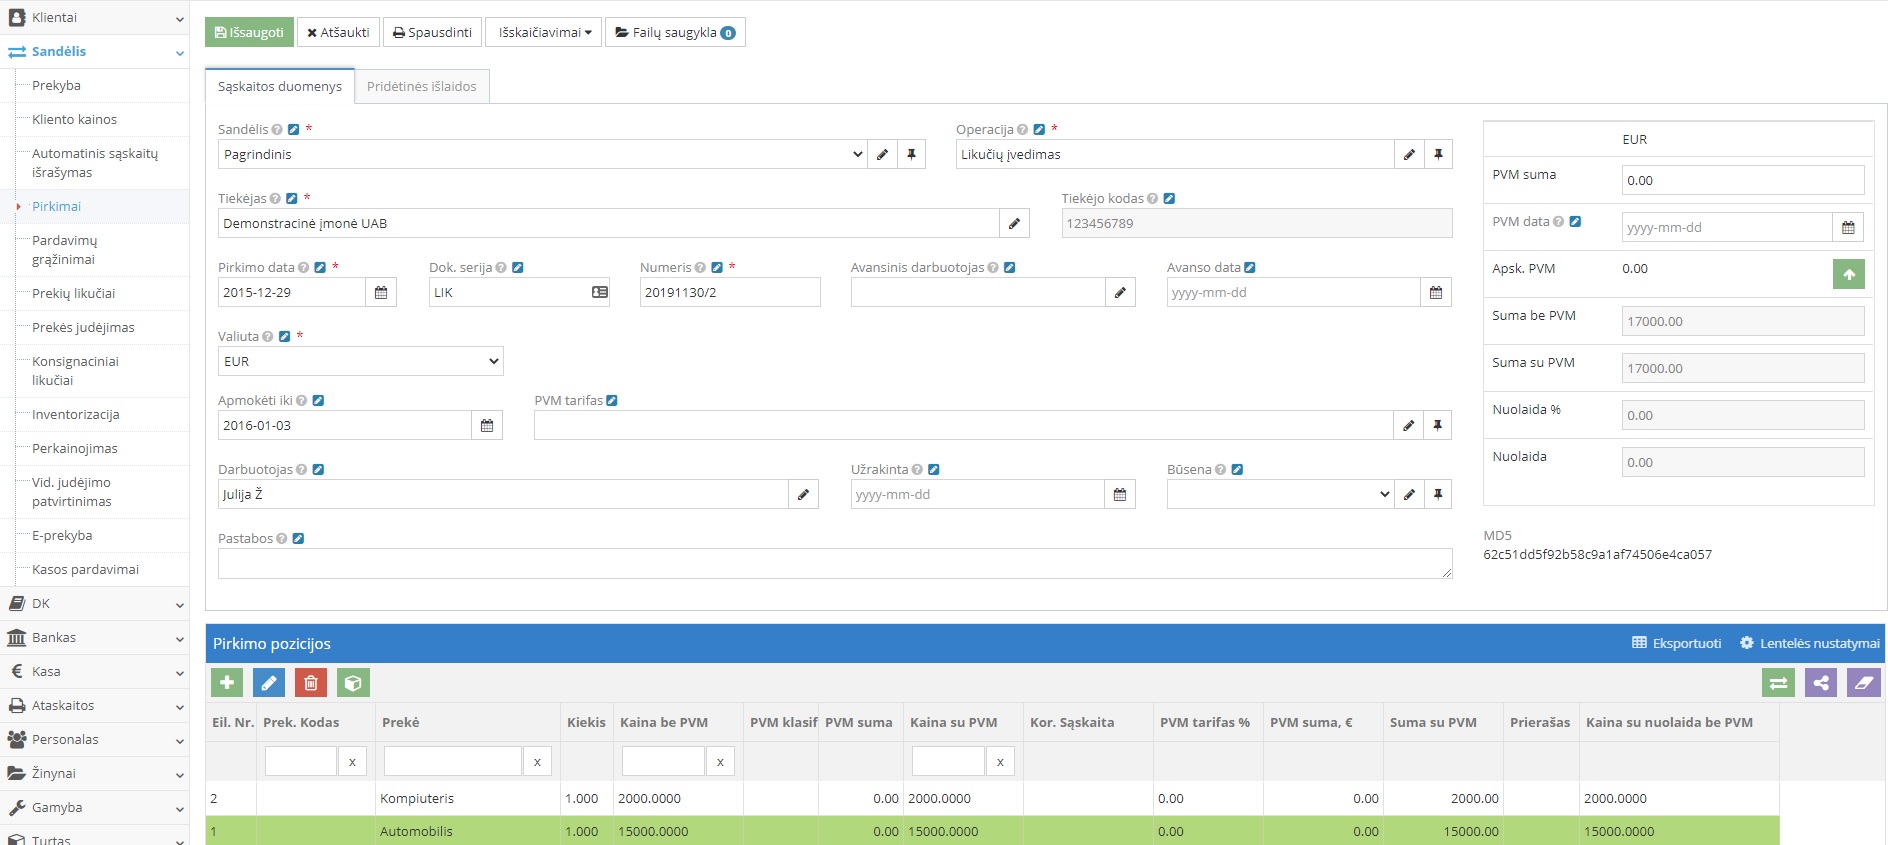Open Prekių likučiai in the sidebar
1888x845 pixels.
point(73,294)
